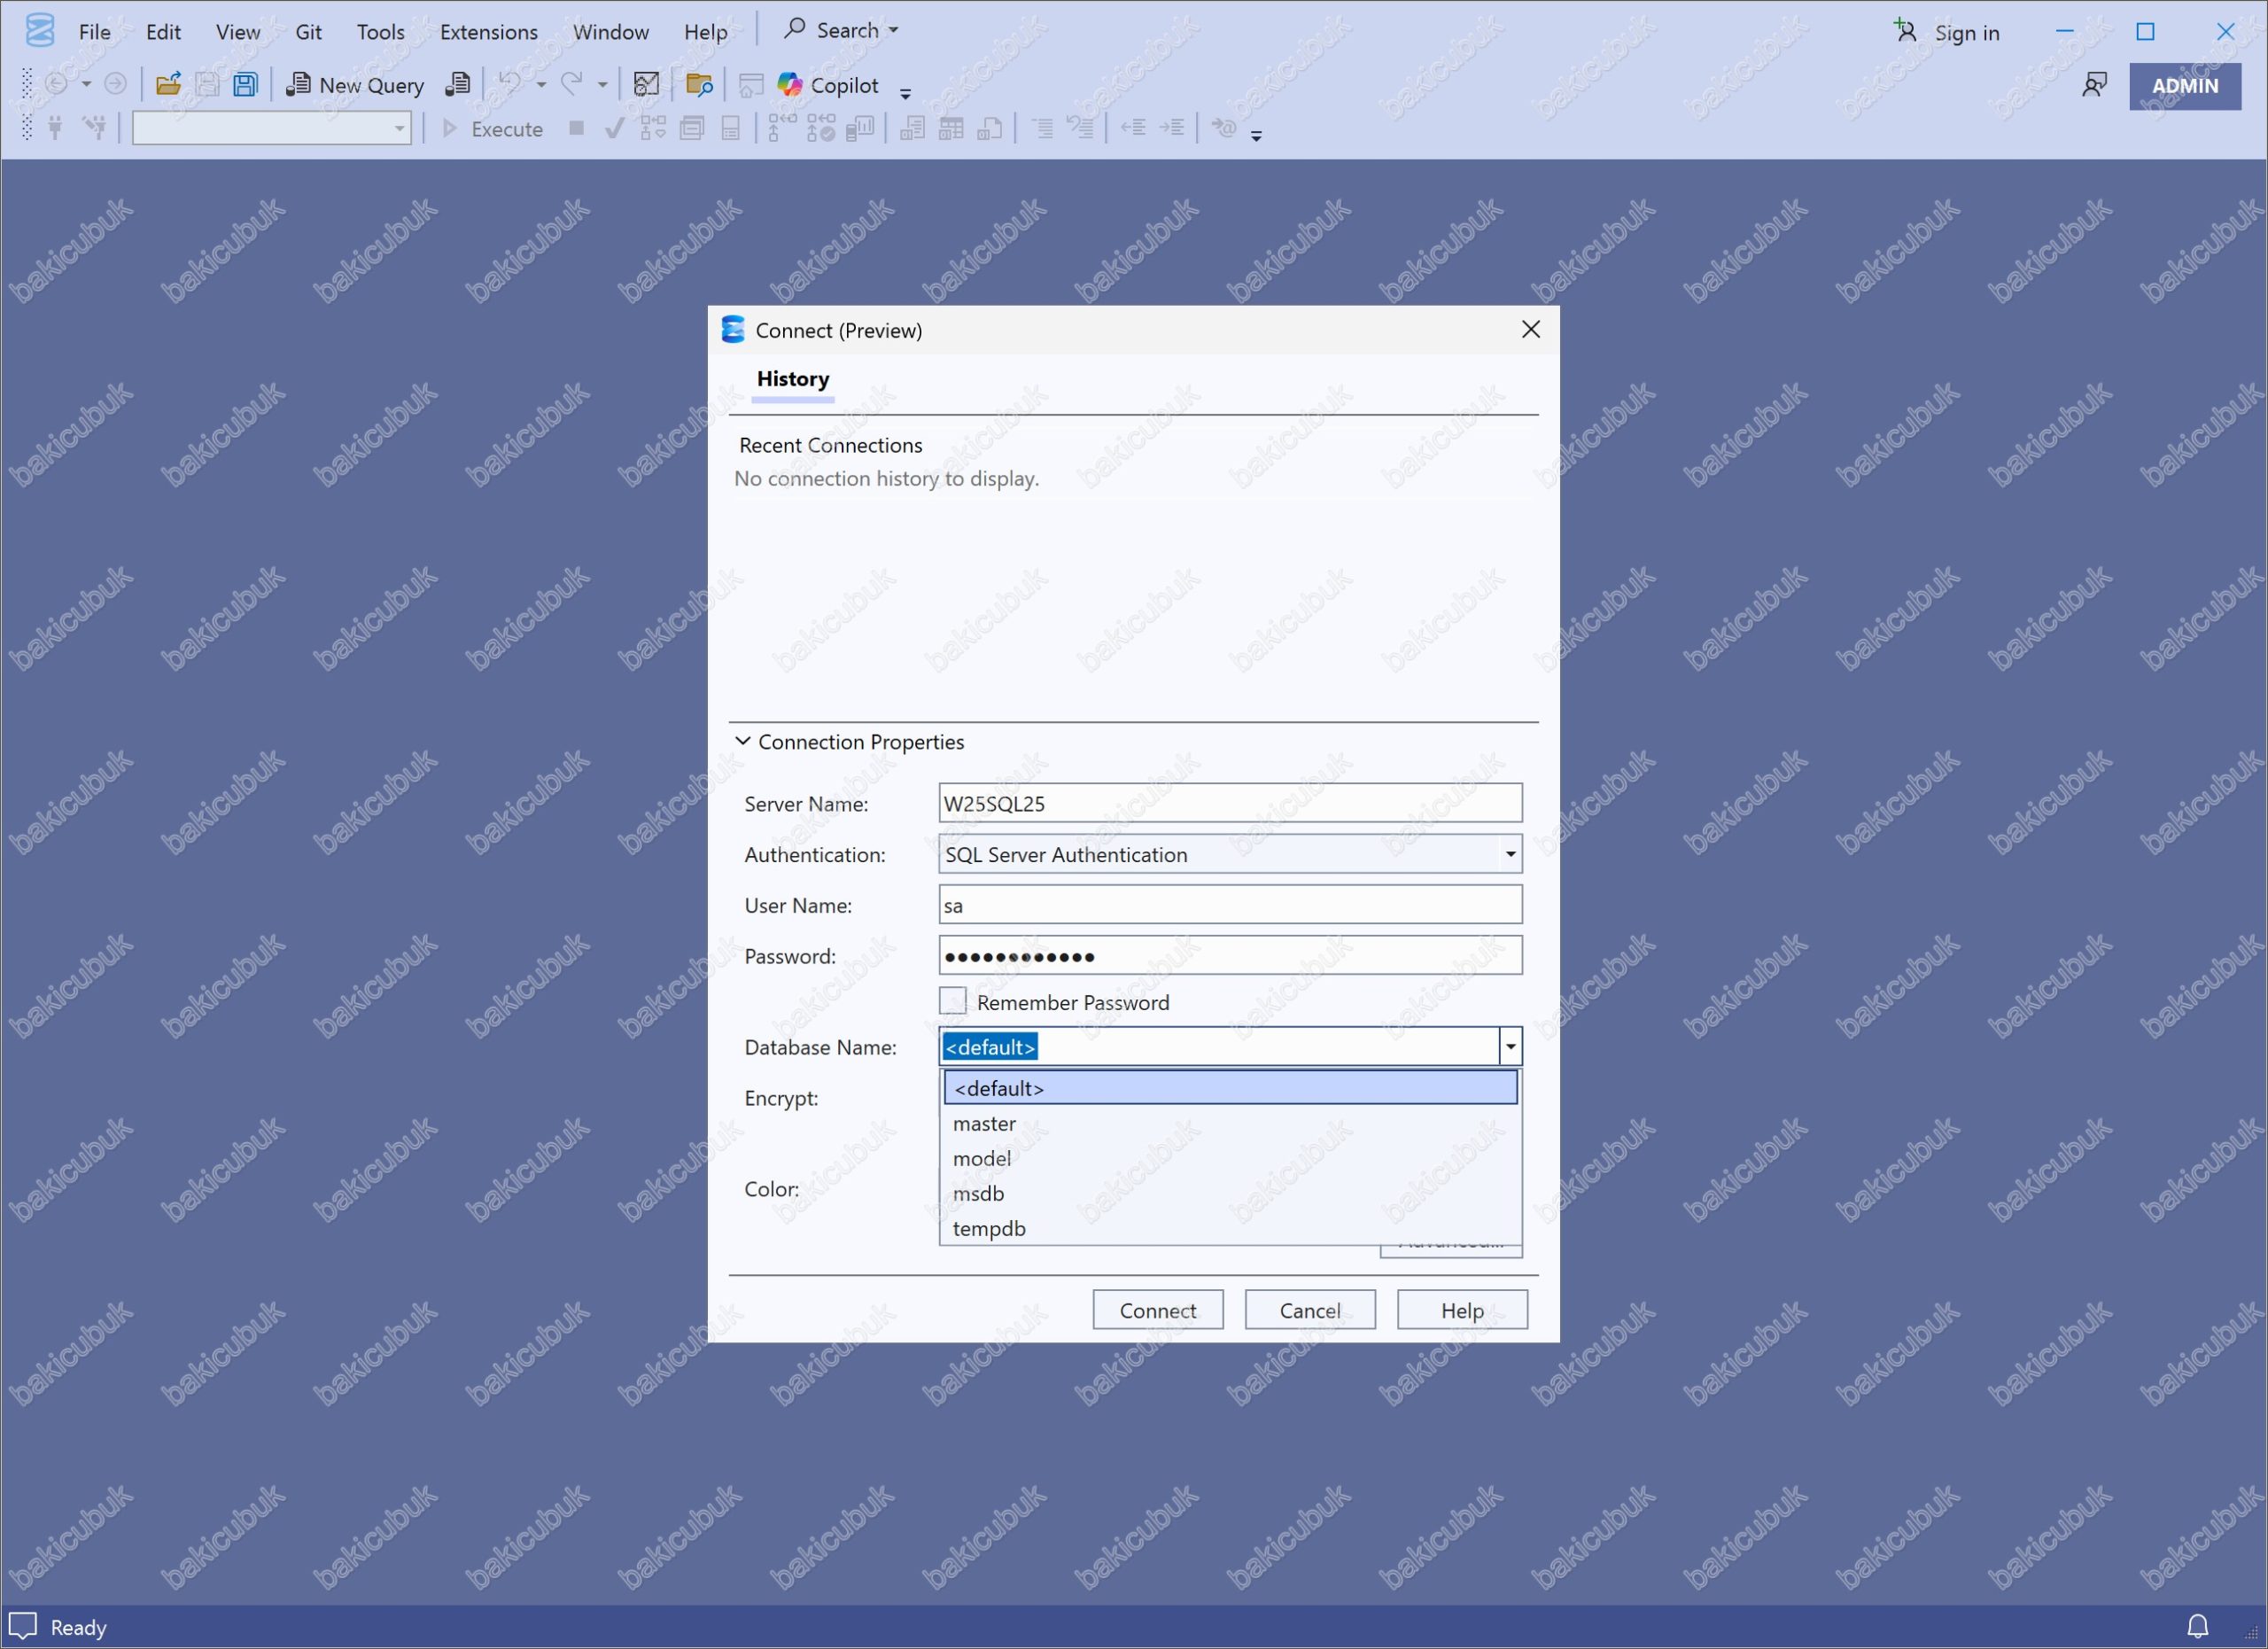Screen dimensions: 2268x1649
Task: Click the Cancel Executing Query stop icon
Action: pos(577,128)
